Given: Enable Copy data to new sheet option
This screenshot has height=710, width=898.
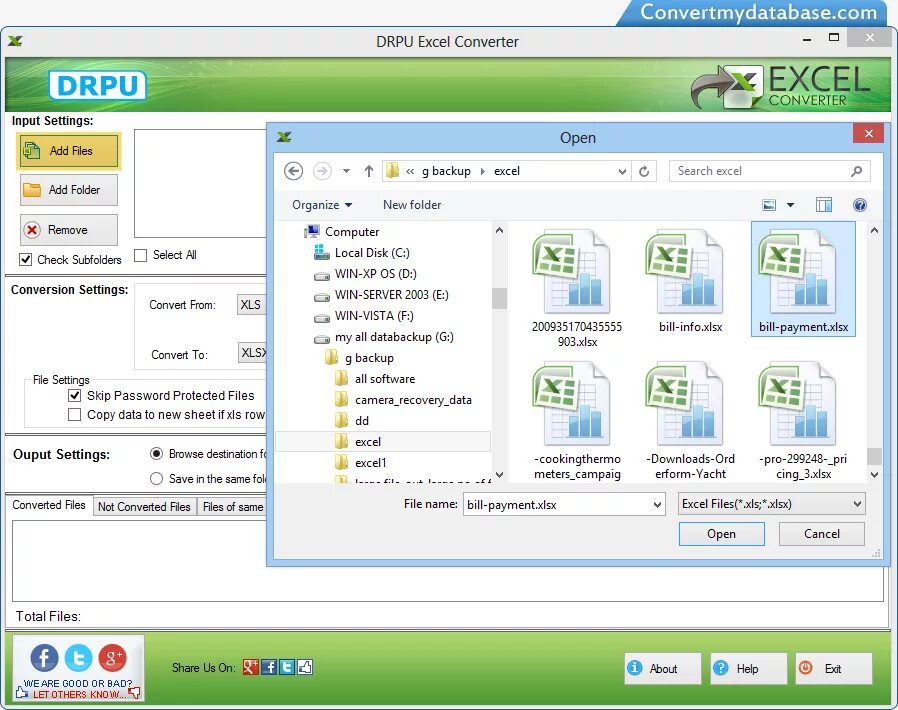Looking at the screenshot, I should pos(74,415).
